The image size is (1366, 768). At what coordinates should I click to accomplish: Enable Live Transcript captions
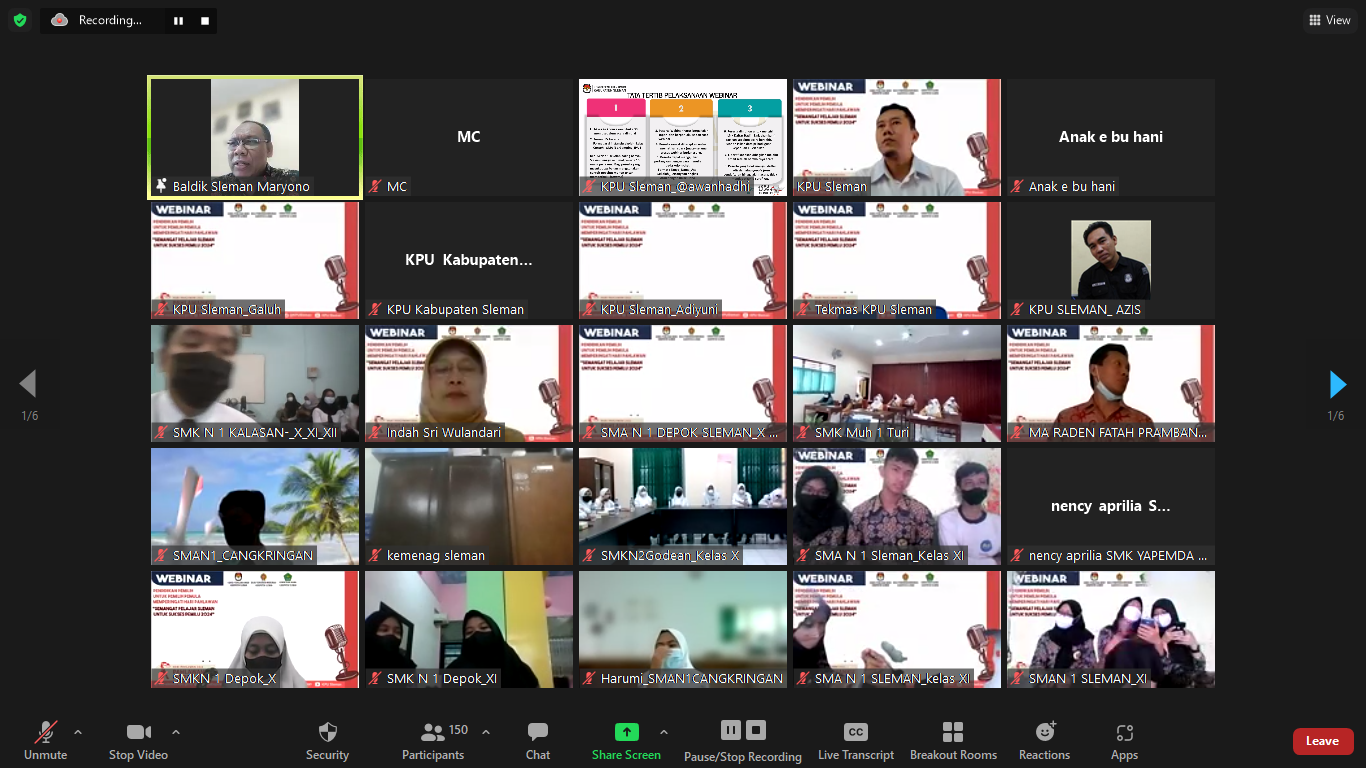[855, 733]
